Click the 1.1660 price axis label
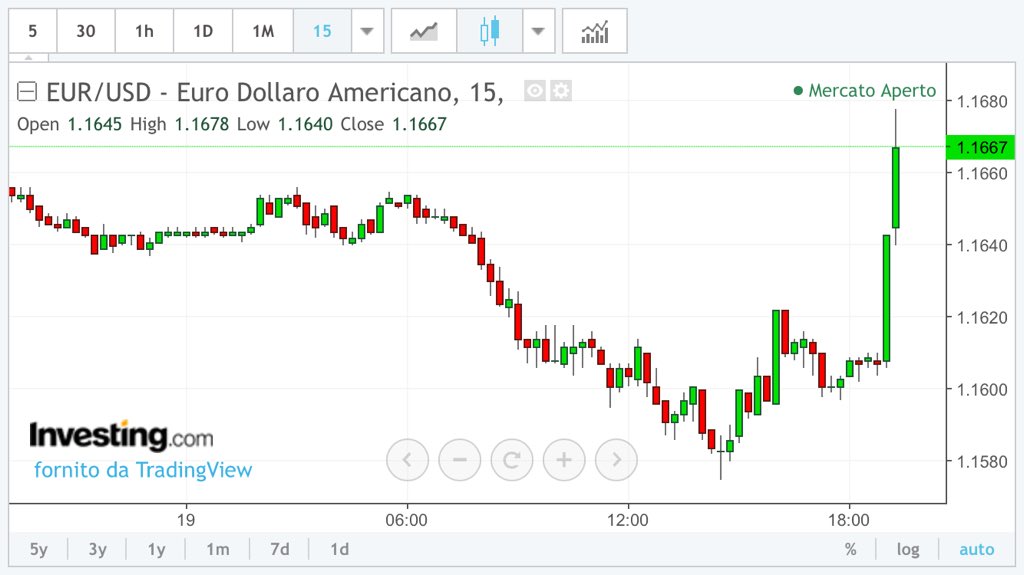 (982, 173)
